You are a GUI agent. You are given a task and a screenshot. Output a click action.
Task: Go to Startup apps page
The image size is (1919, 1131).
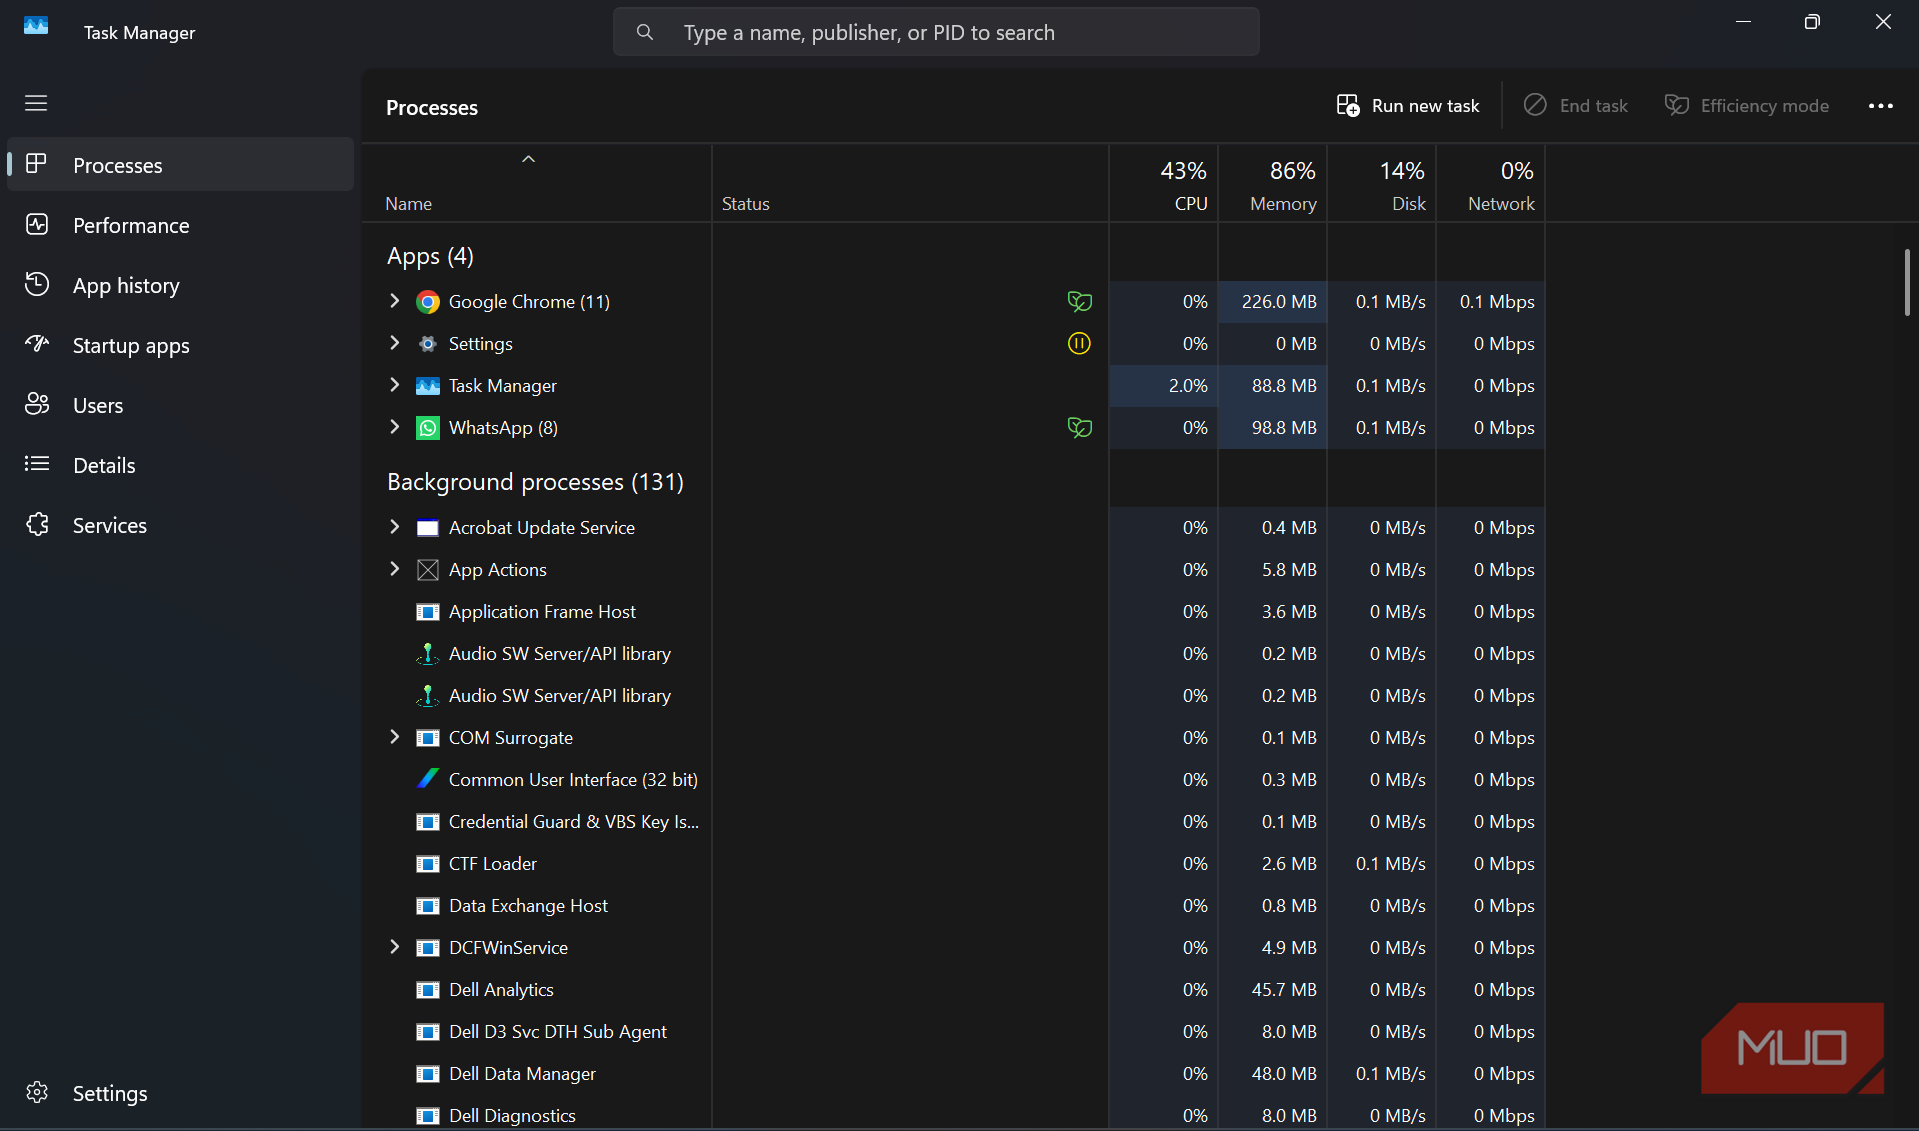[x=180, y=345]
